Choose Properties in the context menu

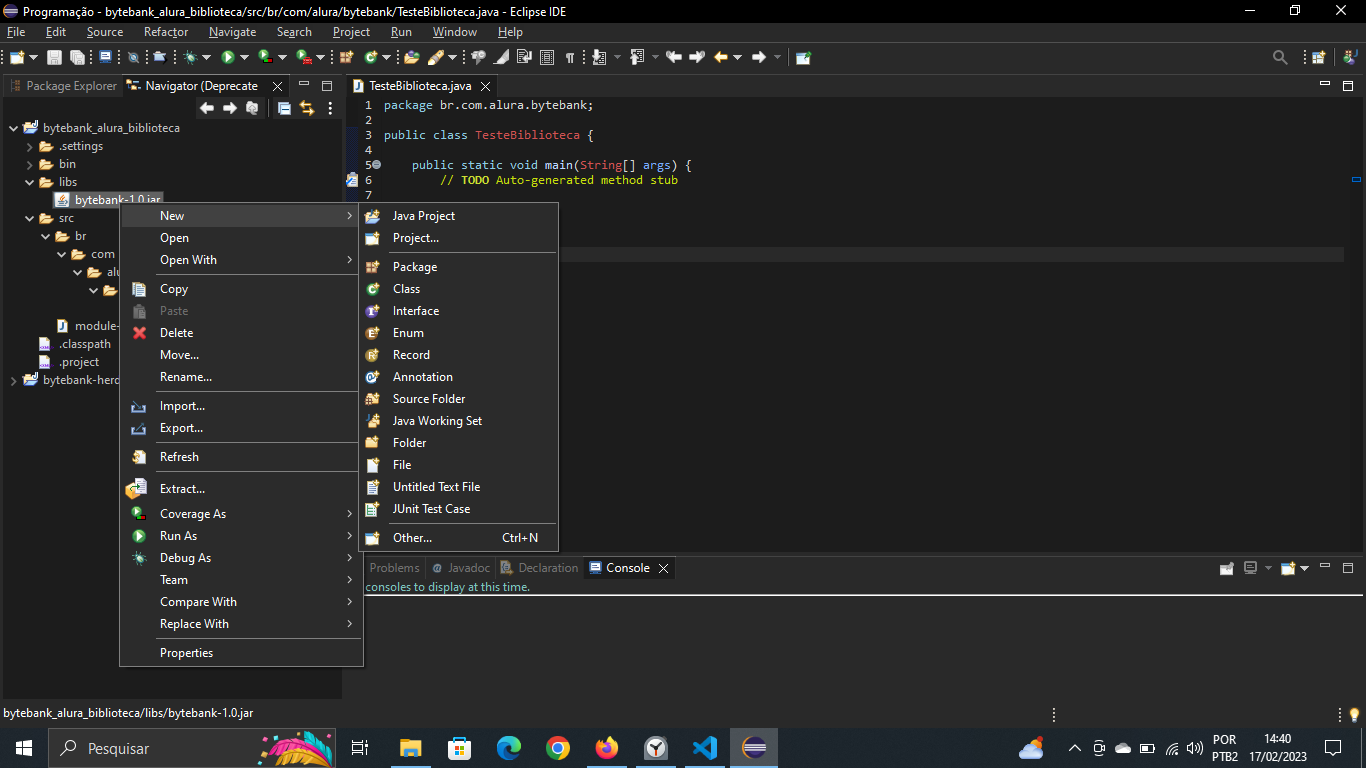pyautogui.click(x=241, y=653)
